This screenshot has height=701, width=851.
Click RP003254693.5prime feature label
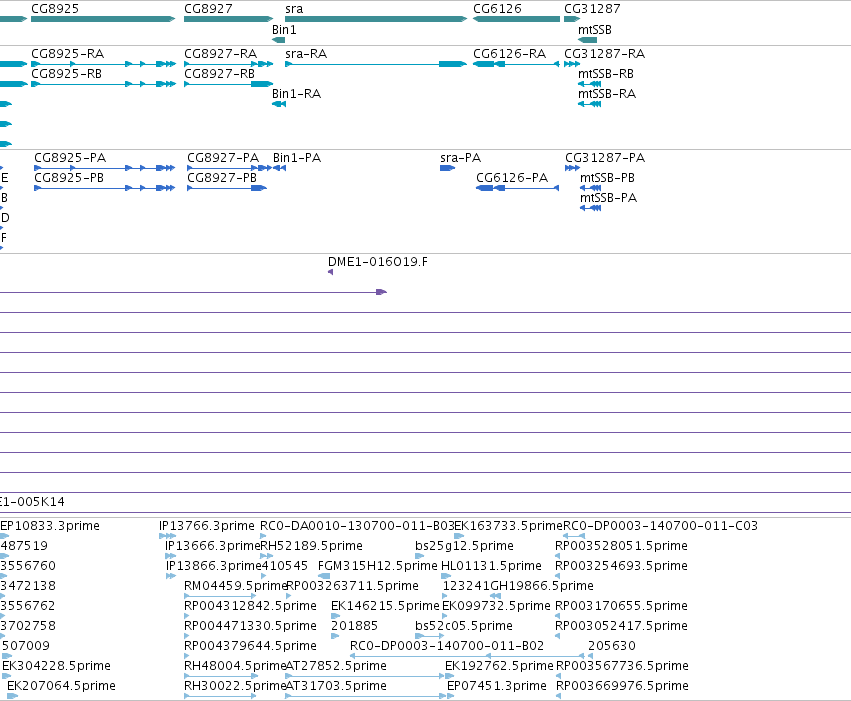point(621,566)
